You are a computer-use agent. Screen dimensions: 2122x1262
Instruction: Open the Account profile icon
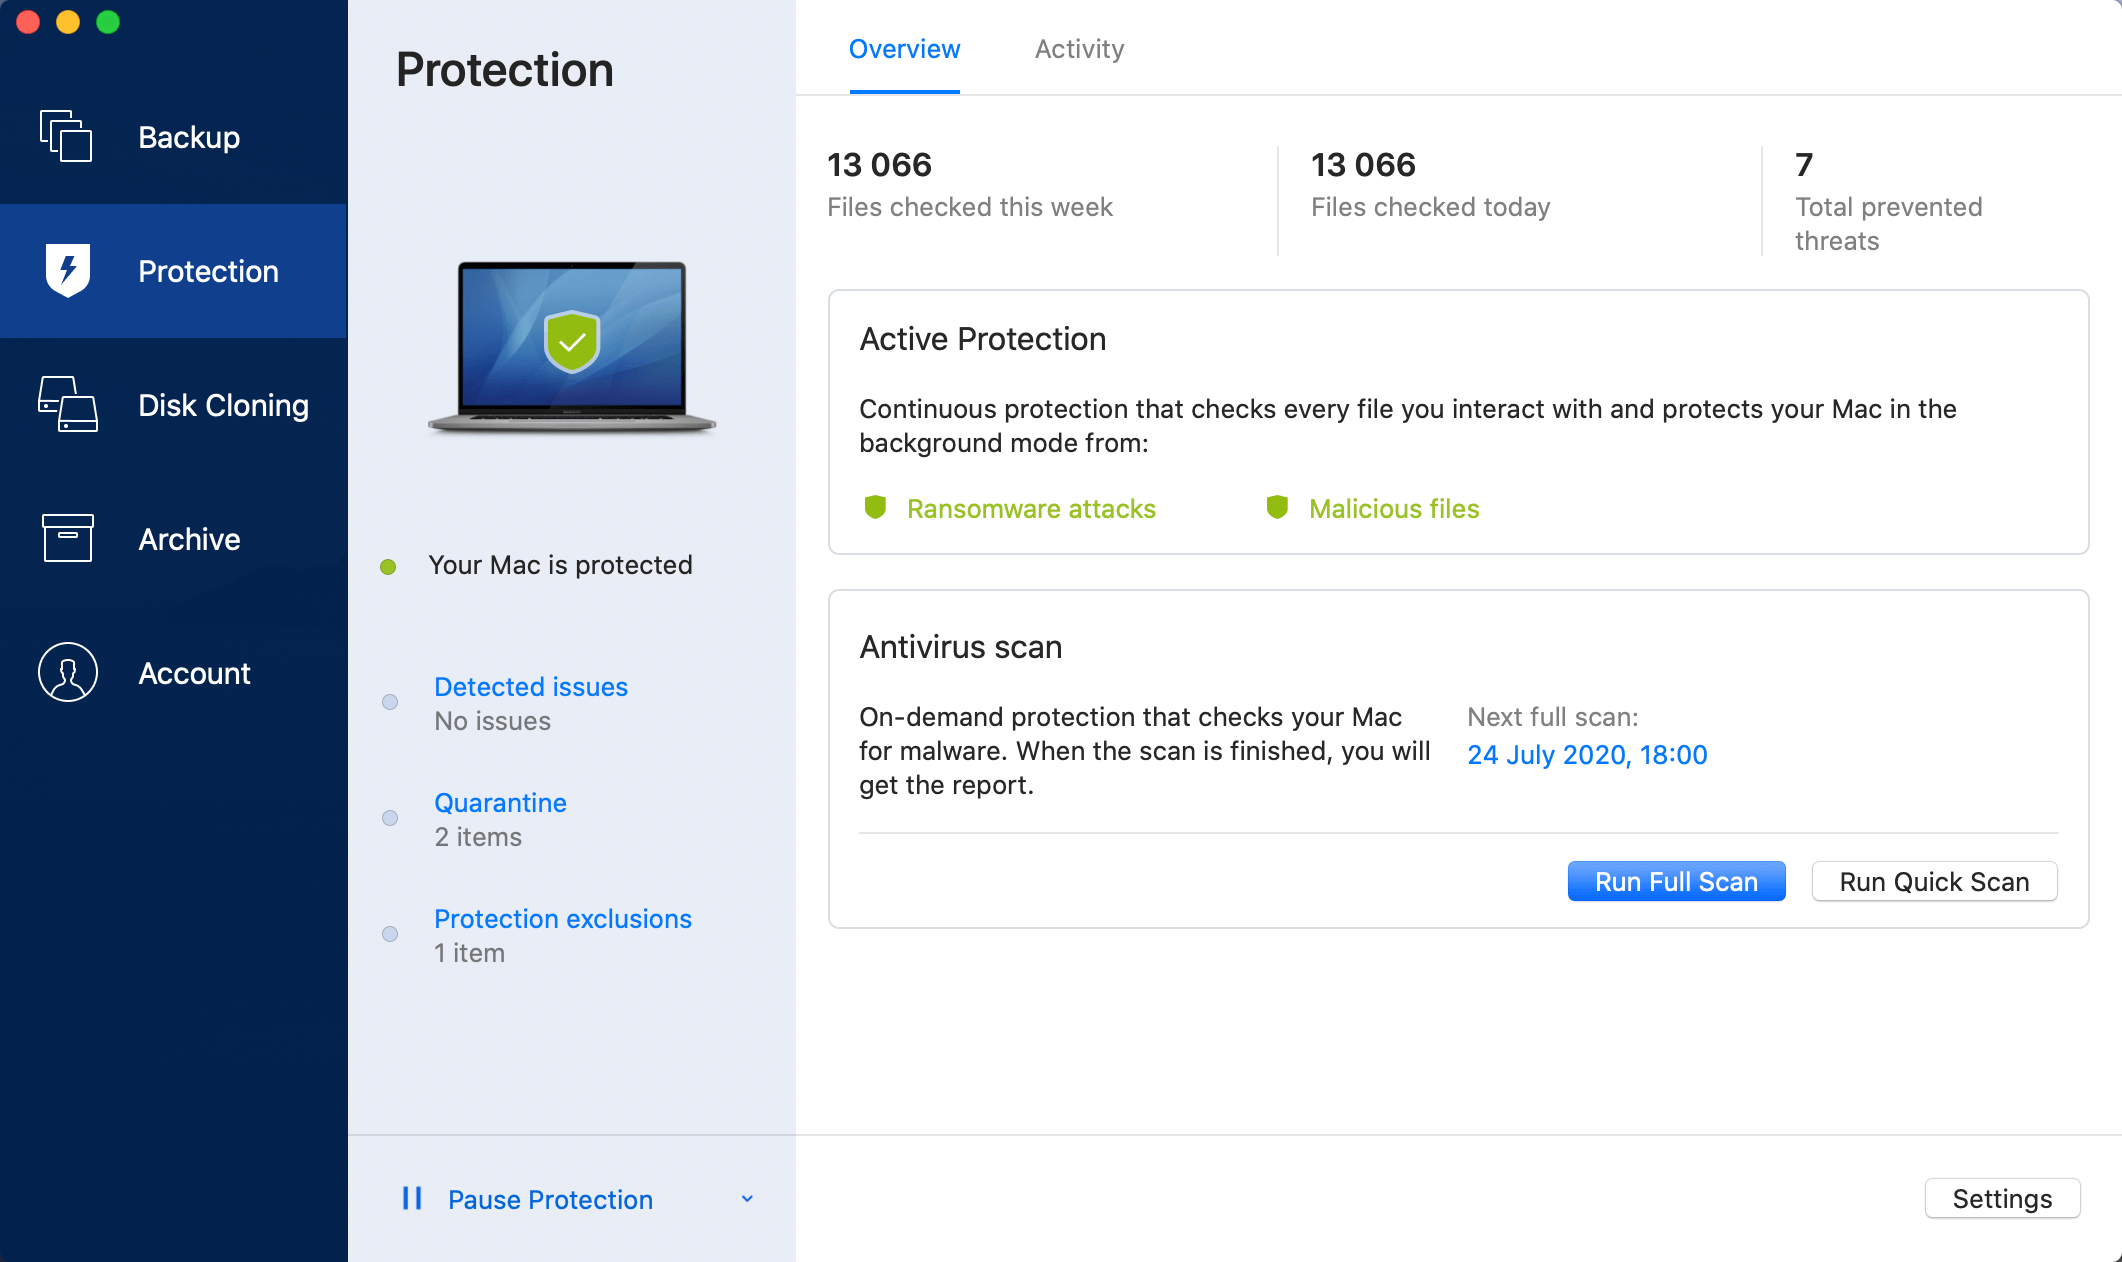click(x=68, y=672)
